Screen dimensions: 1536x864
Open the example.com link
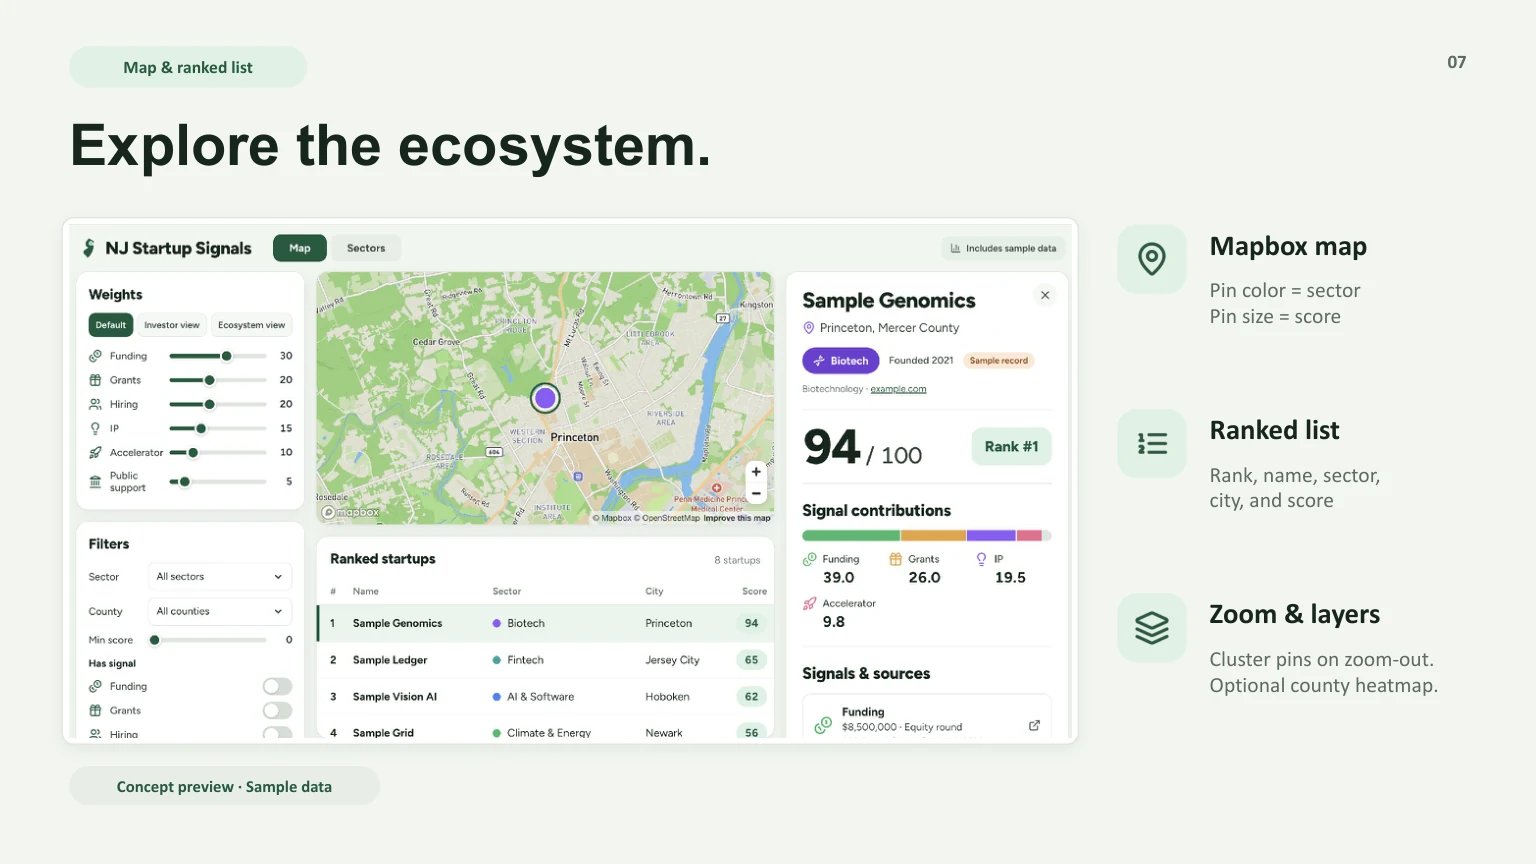(x=898, y=389)
